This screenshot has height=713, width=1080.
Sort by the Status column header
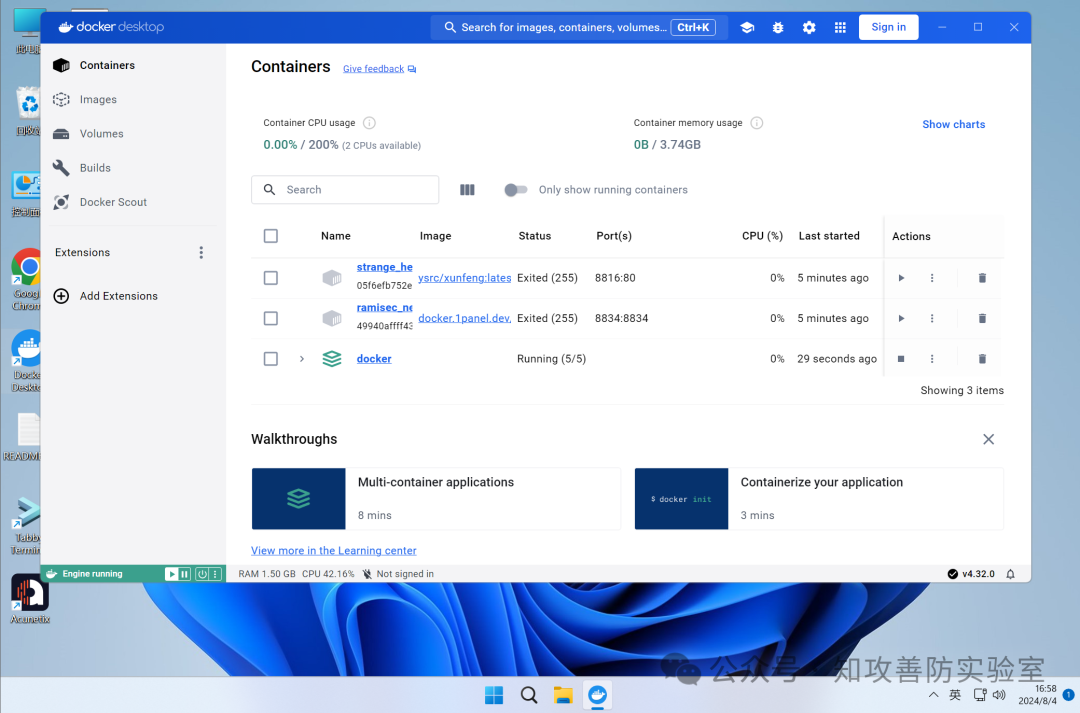[x=534, y=236]
